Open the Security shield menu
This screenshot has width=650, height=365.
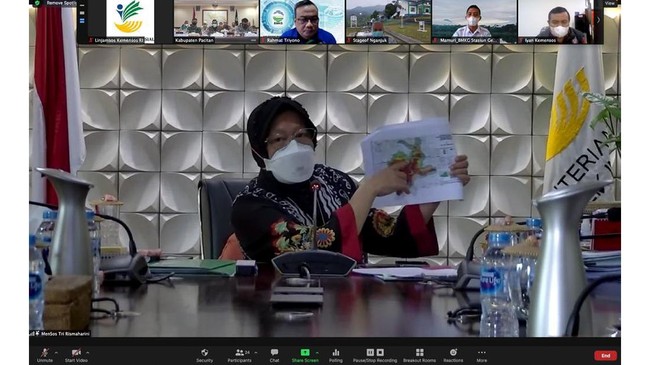204,355
